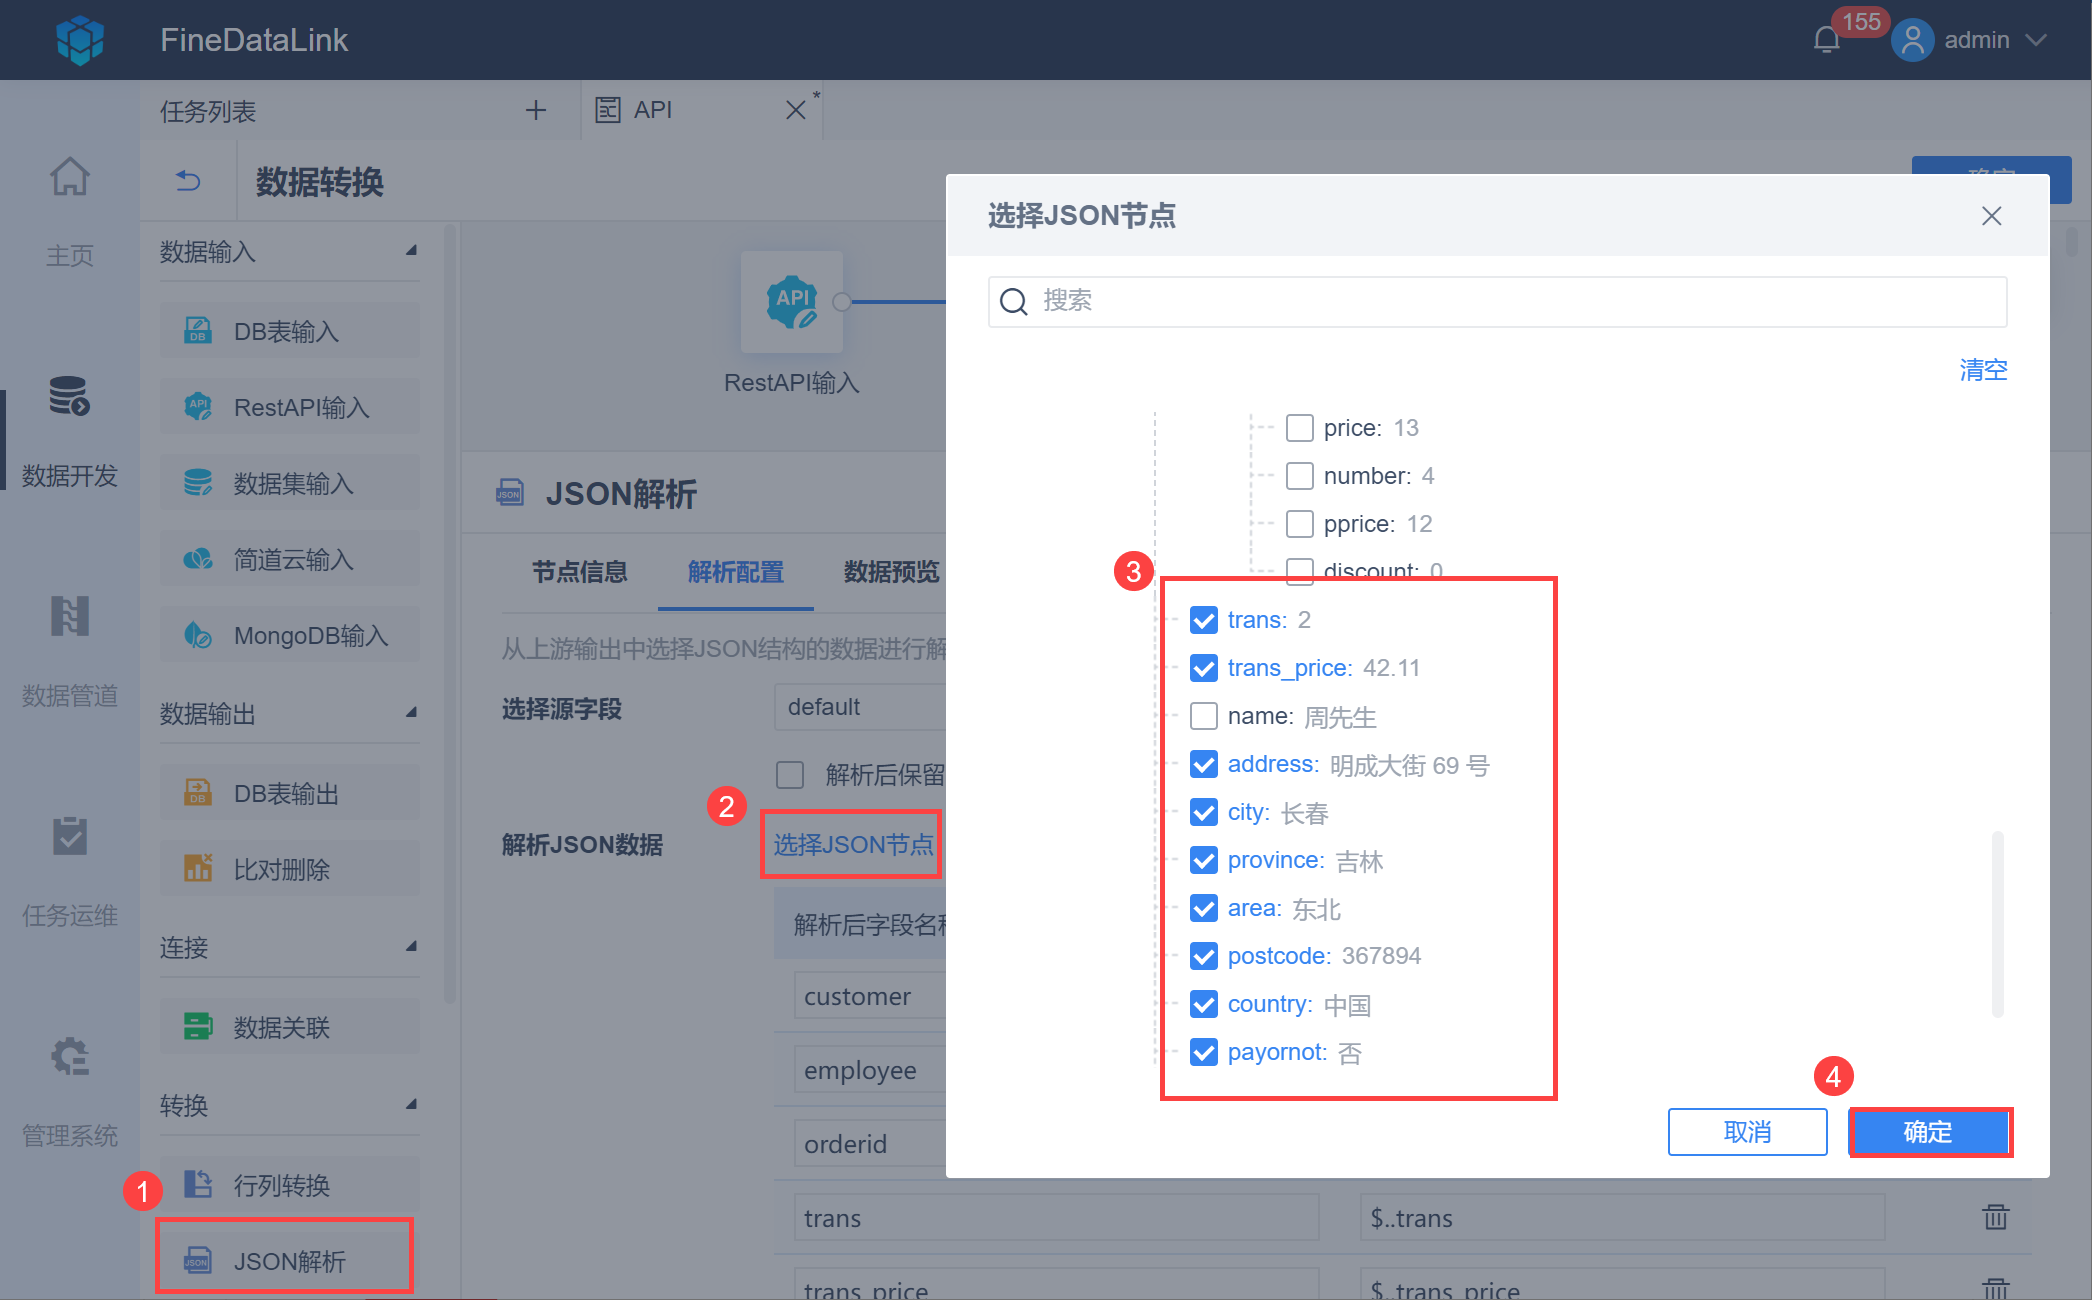Click the 清空 link
Image resolution: width=2092 pixels, height=1300 pixels.
coord(1982,370)
